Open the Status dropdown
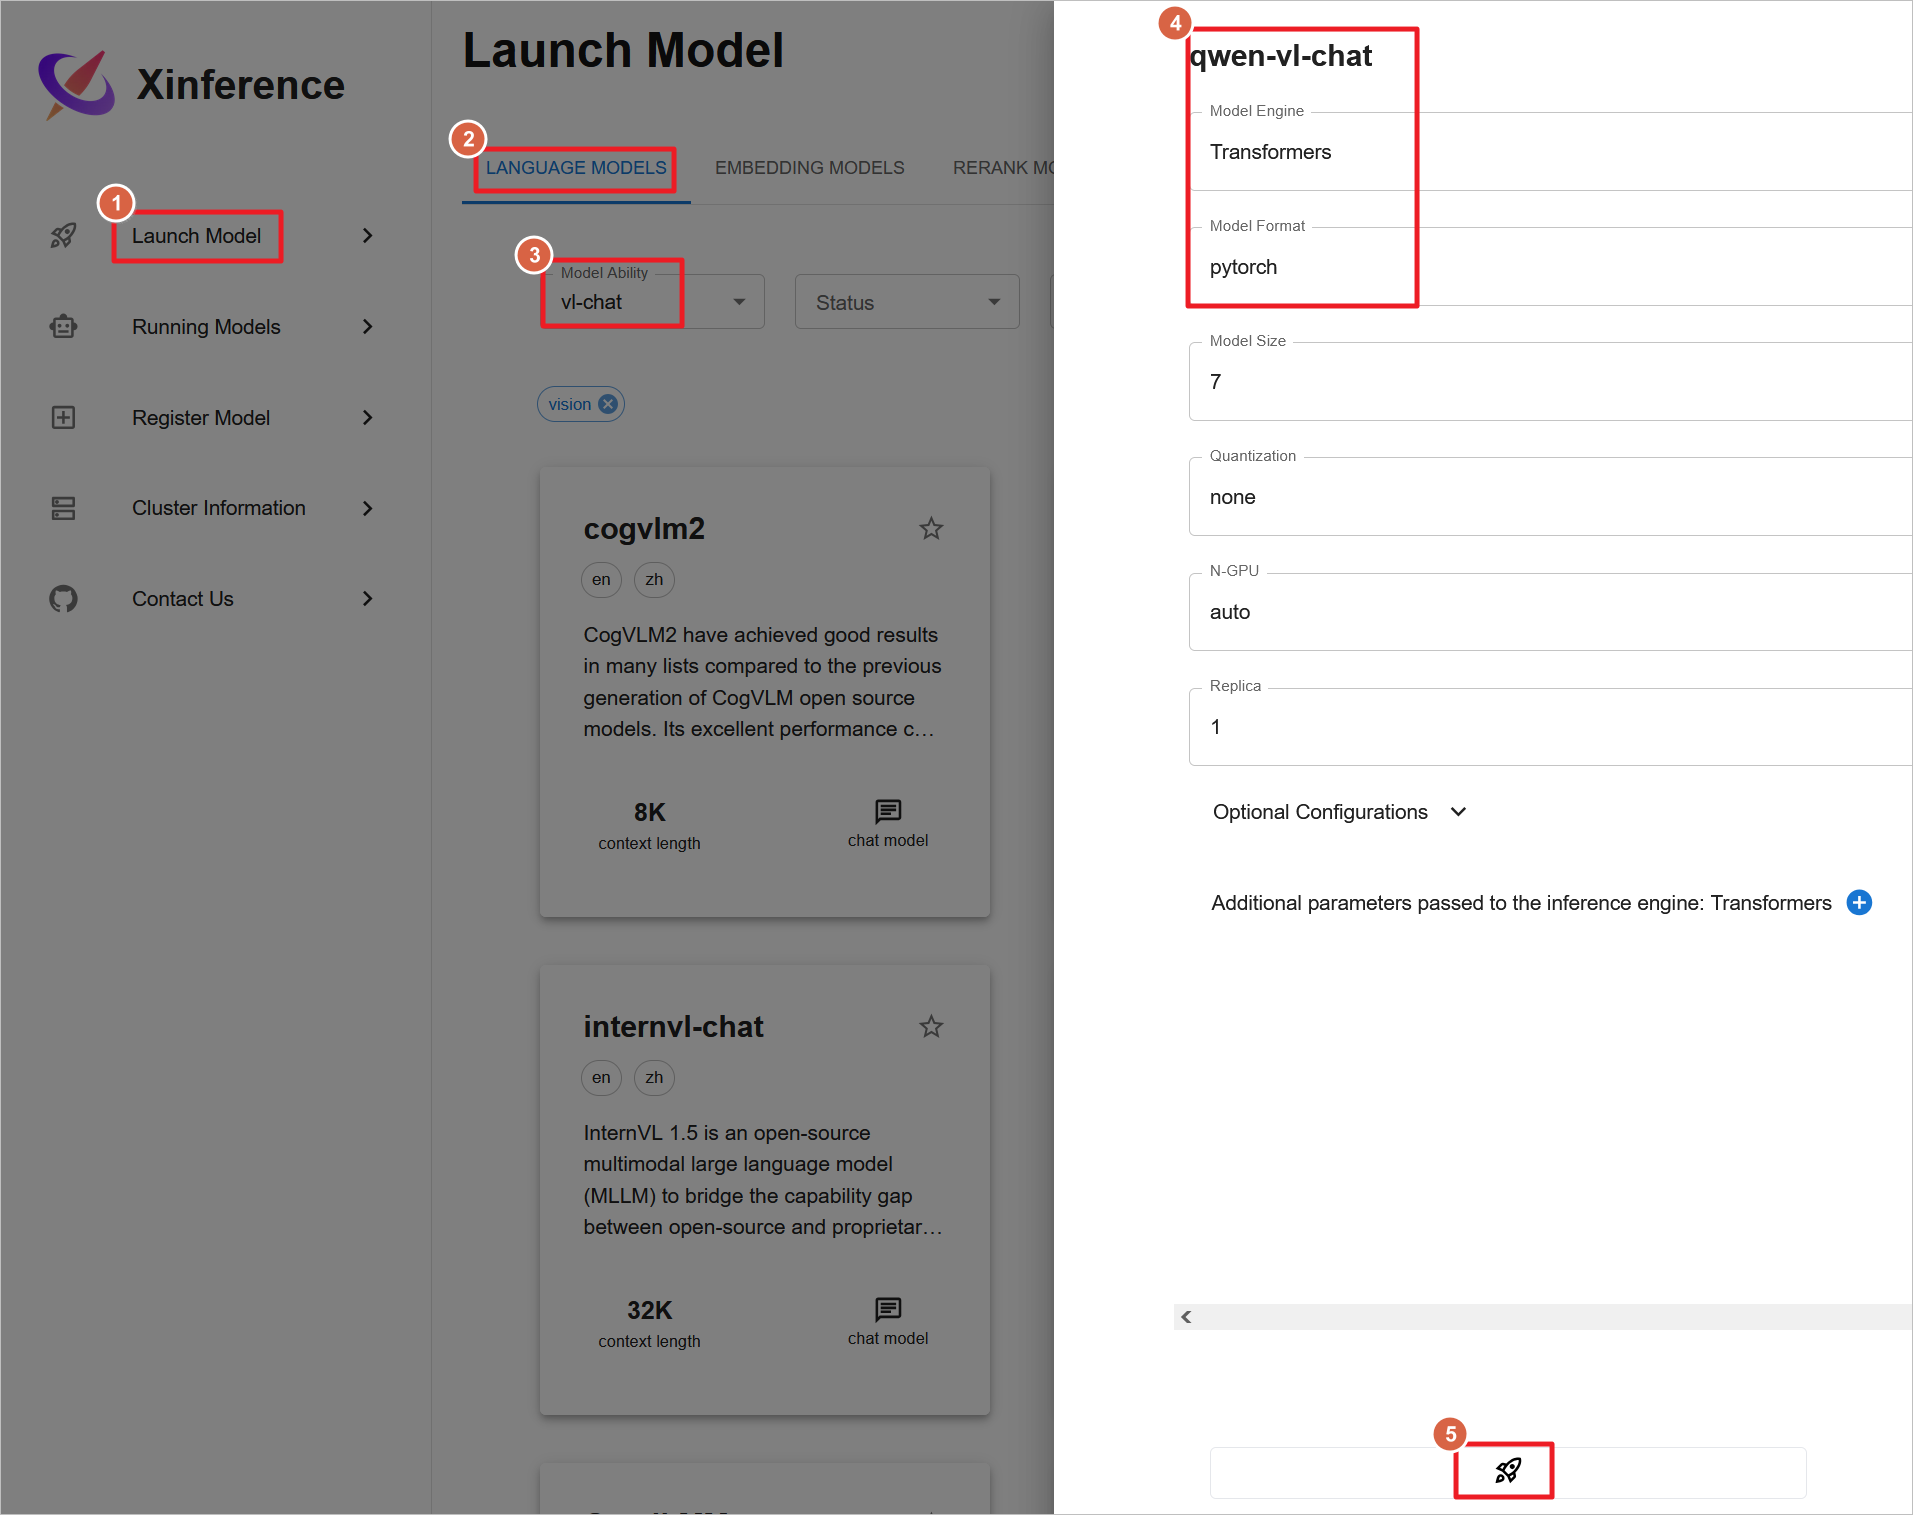Screen dimensions: 1913x1515 point(907,302)
